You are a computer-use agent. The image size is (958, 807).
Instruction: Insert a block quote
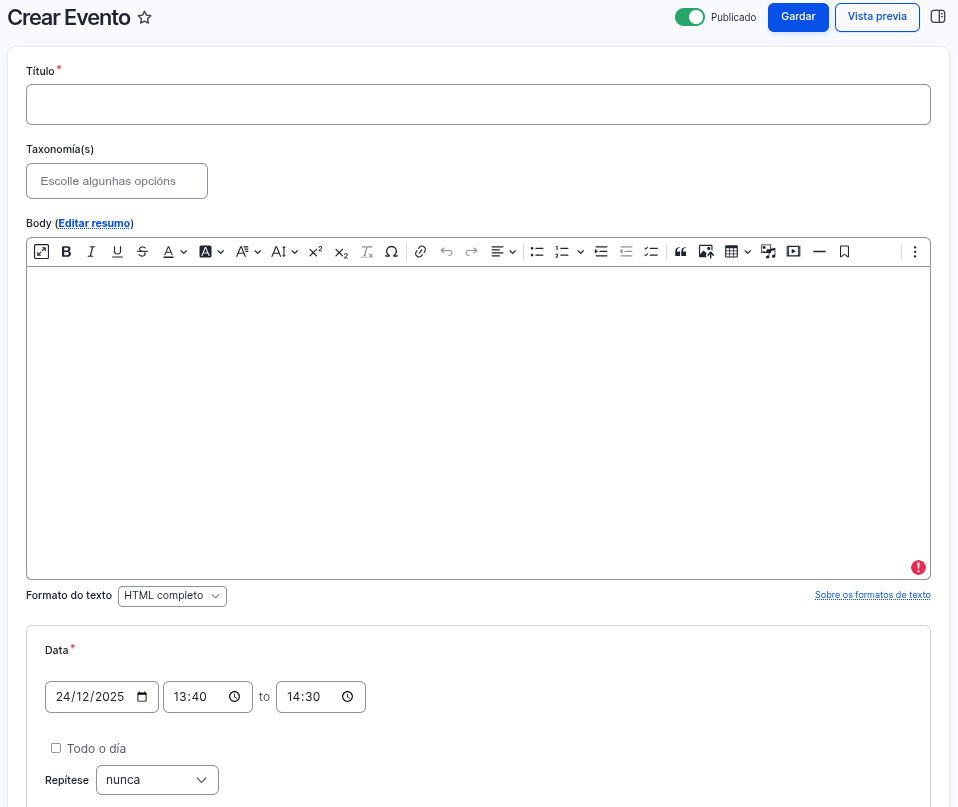coord(680,252)
